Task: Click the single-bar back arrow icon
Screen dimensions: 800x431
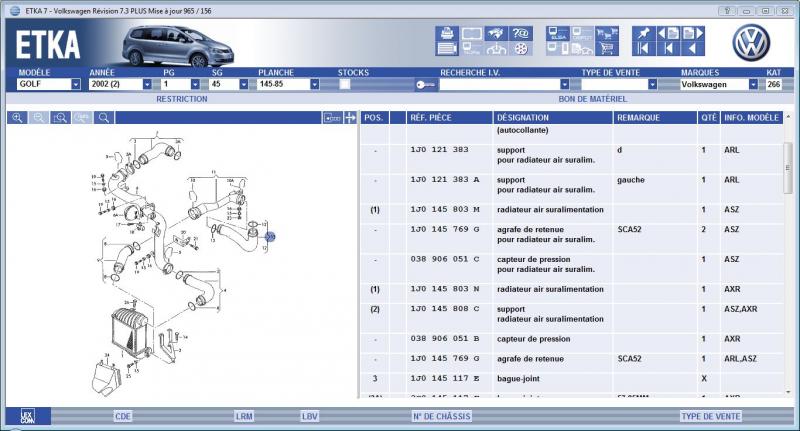Action: coord(668,48)
